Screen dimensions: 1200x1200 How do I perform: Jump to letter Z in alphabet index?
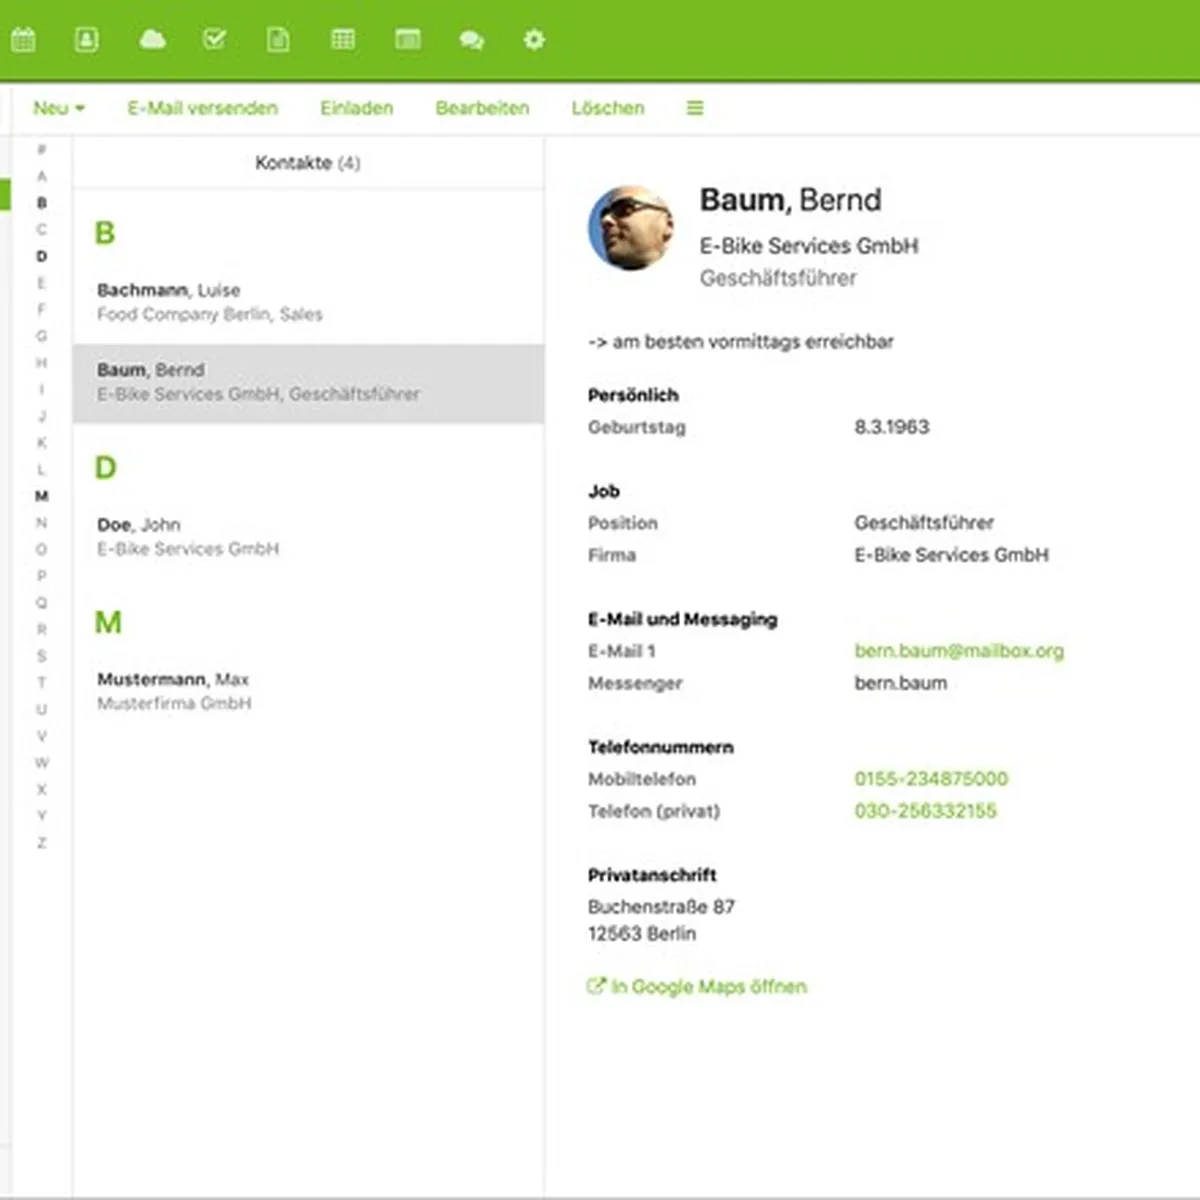[41, 843]
